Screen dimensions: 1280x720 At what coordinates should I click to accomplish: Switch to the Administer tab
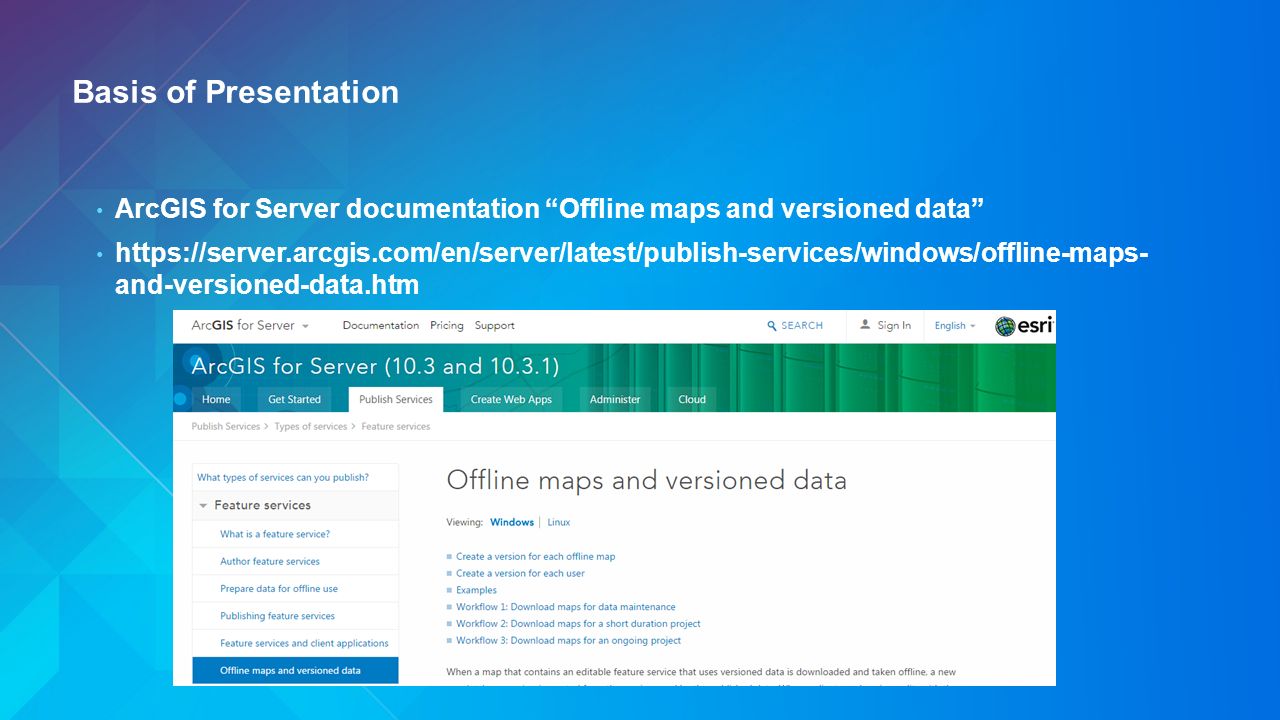point(615,399)
